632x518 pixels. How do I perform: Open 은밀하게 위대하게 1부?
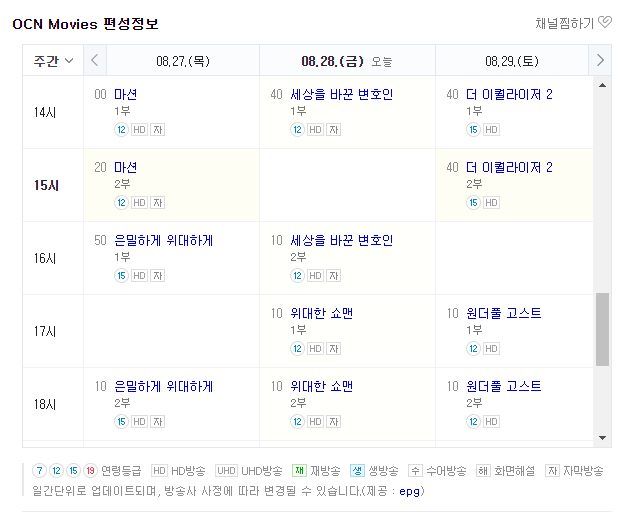click(163, 240)
